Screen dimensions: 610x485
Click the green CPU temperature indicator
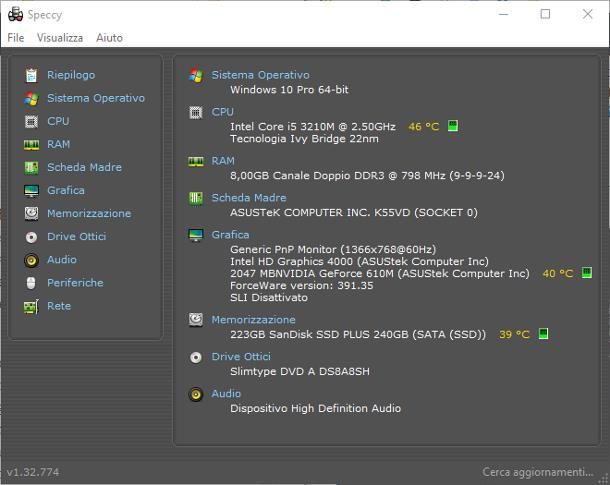(452, 126)
